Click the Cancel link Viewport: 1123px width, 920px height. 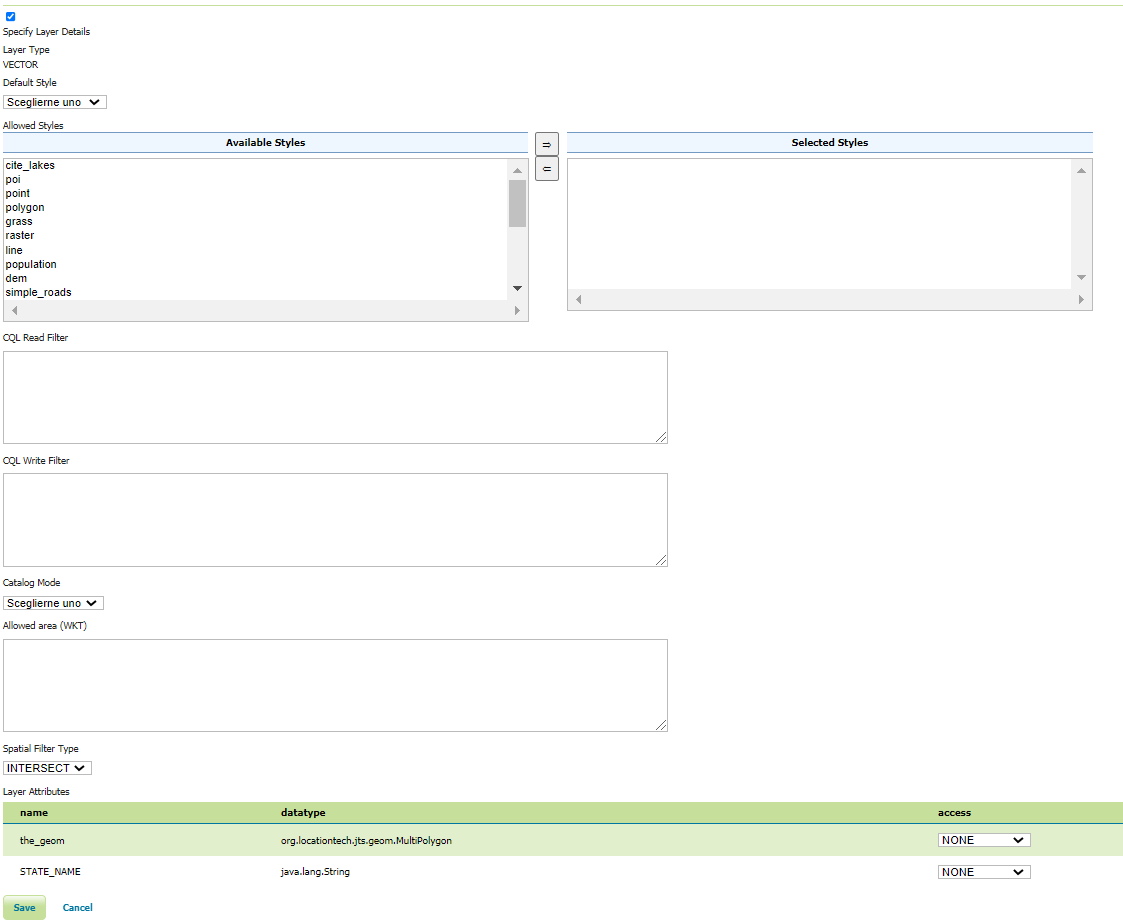77,908
